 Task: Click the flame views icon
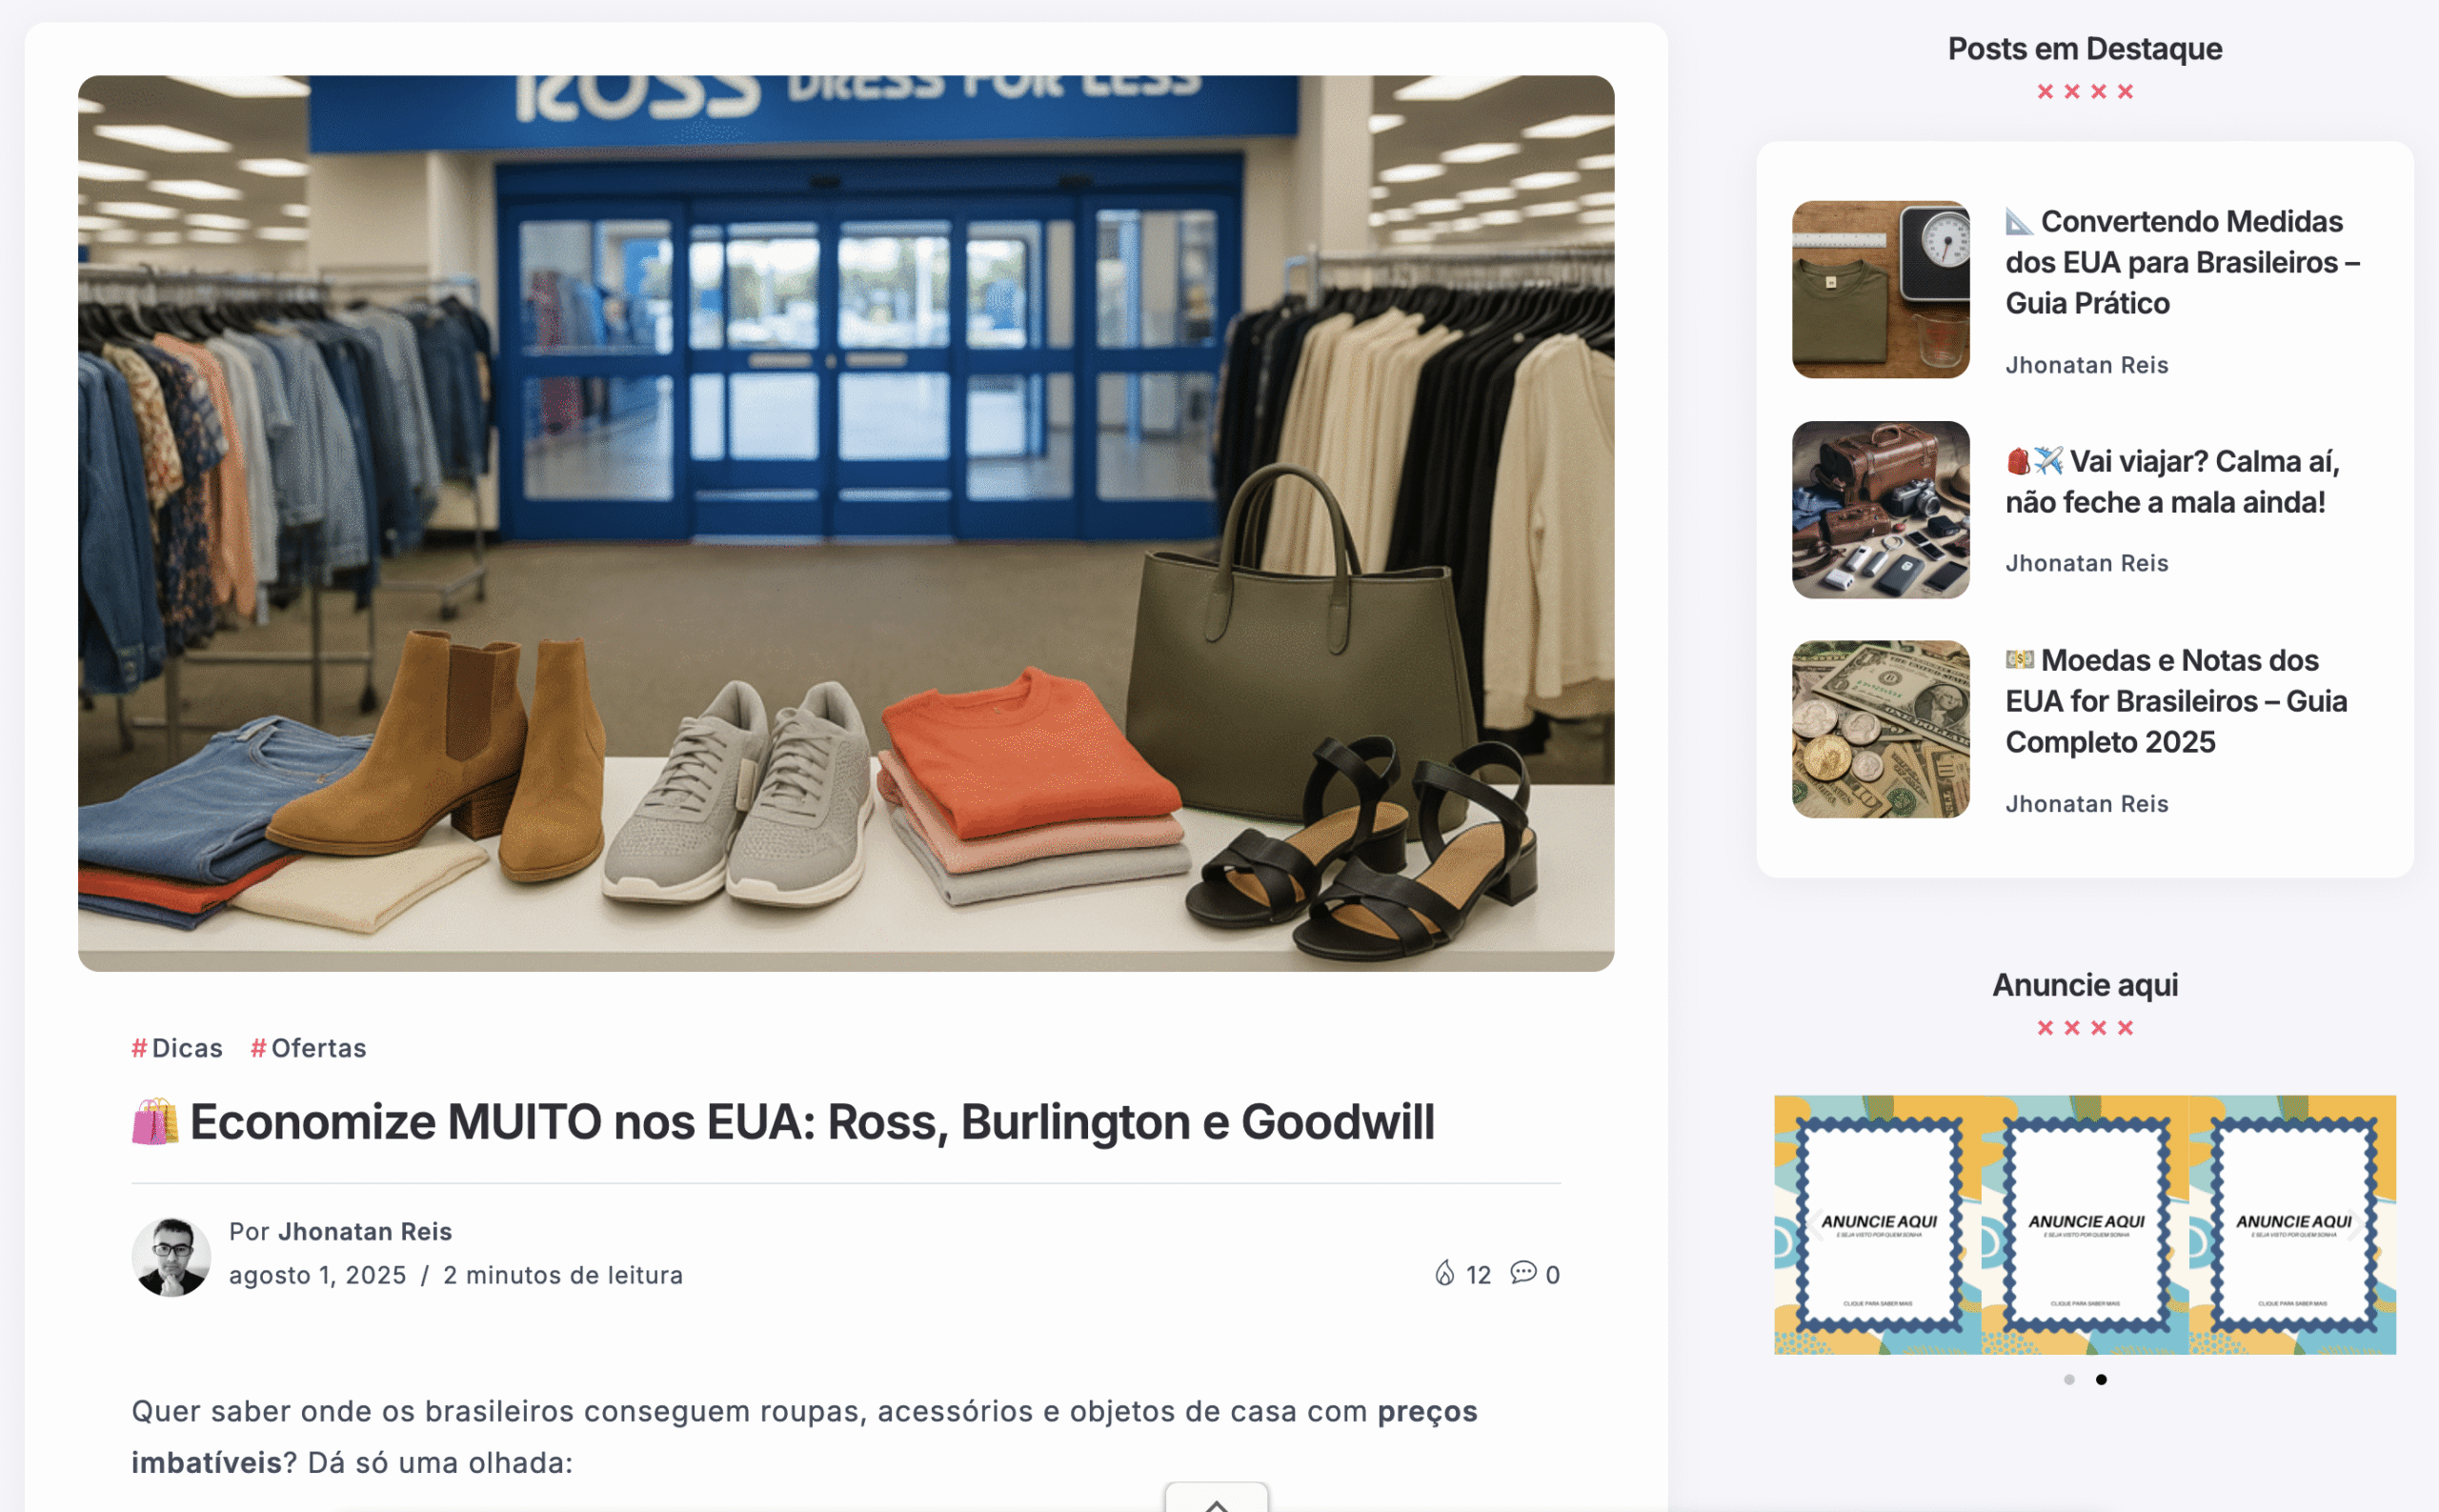click(1444, 1273)
